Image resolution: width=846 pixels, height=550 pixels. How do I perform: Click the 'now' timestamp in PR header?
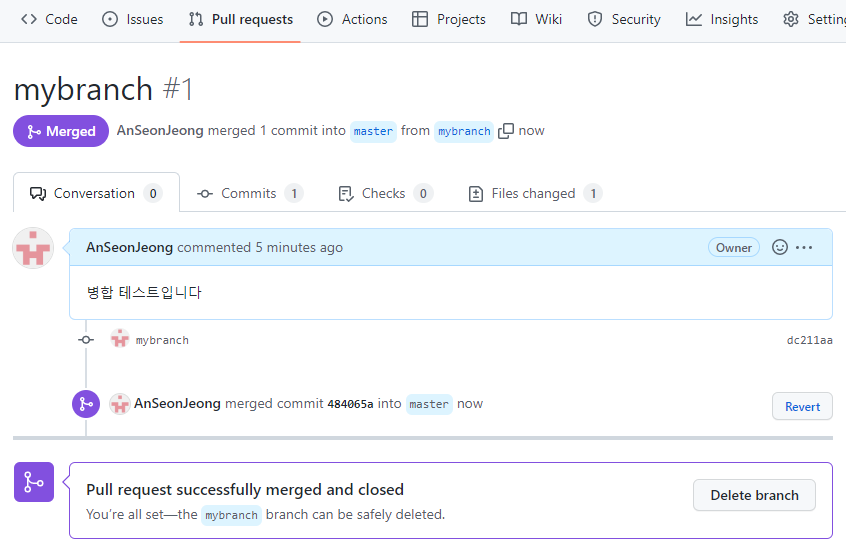coord(531,131)
